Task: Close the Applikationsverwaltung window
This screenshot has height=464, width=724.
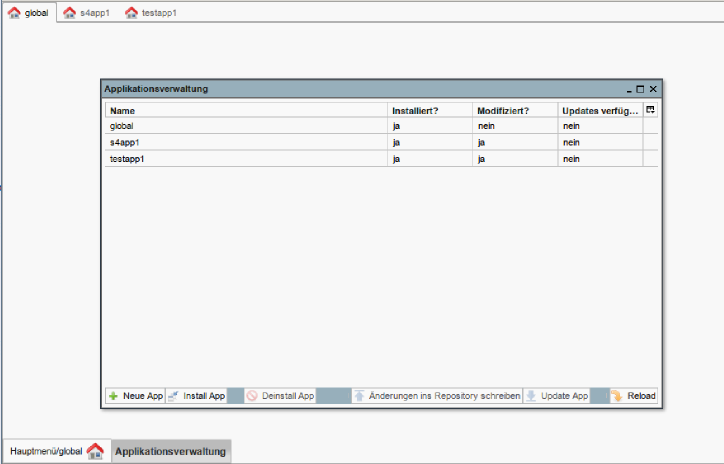Action: point(653,89)
